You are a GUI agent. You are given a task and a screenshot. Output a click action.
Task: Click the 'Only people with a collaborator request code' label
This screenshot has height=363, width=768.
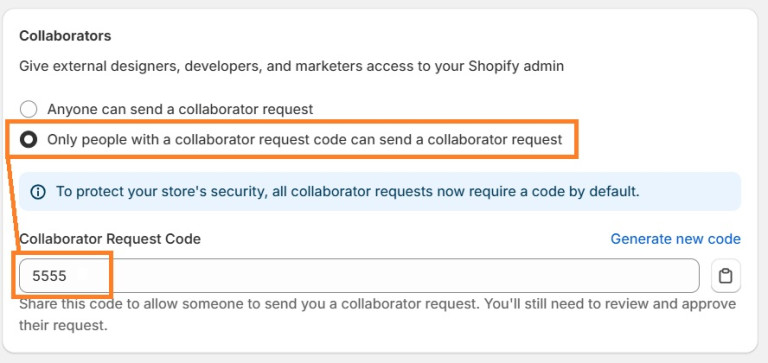304,140
